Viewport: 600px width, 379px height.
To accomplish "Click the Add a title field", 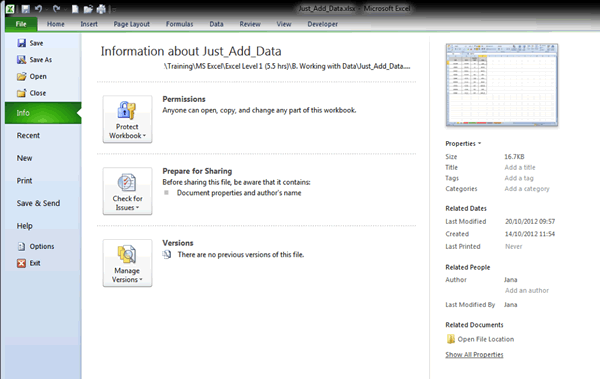I will pyautogui.click(x=520, y=167).
